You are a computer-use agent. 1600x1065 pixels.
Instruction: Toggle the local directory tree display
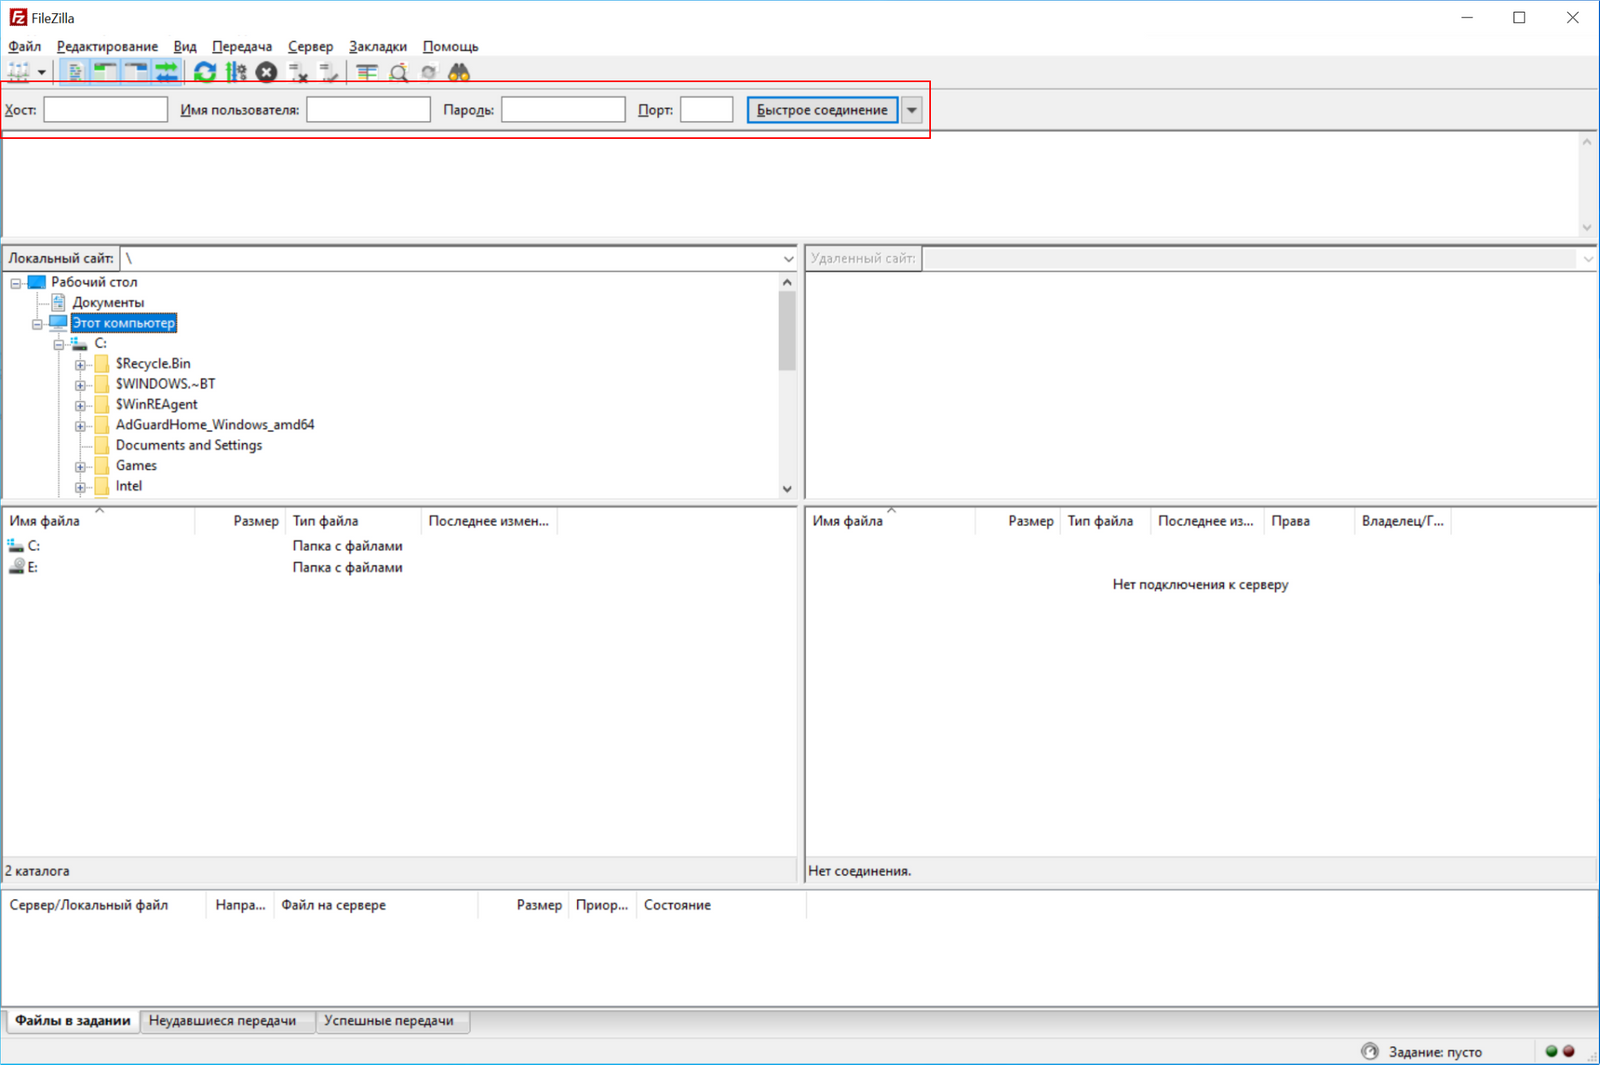[x=105, y=72]
